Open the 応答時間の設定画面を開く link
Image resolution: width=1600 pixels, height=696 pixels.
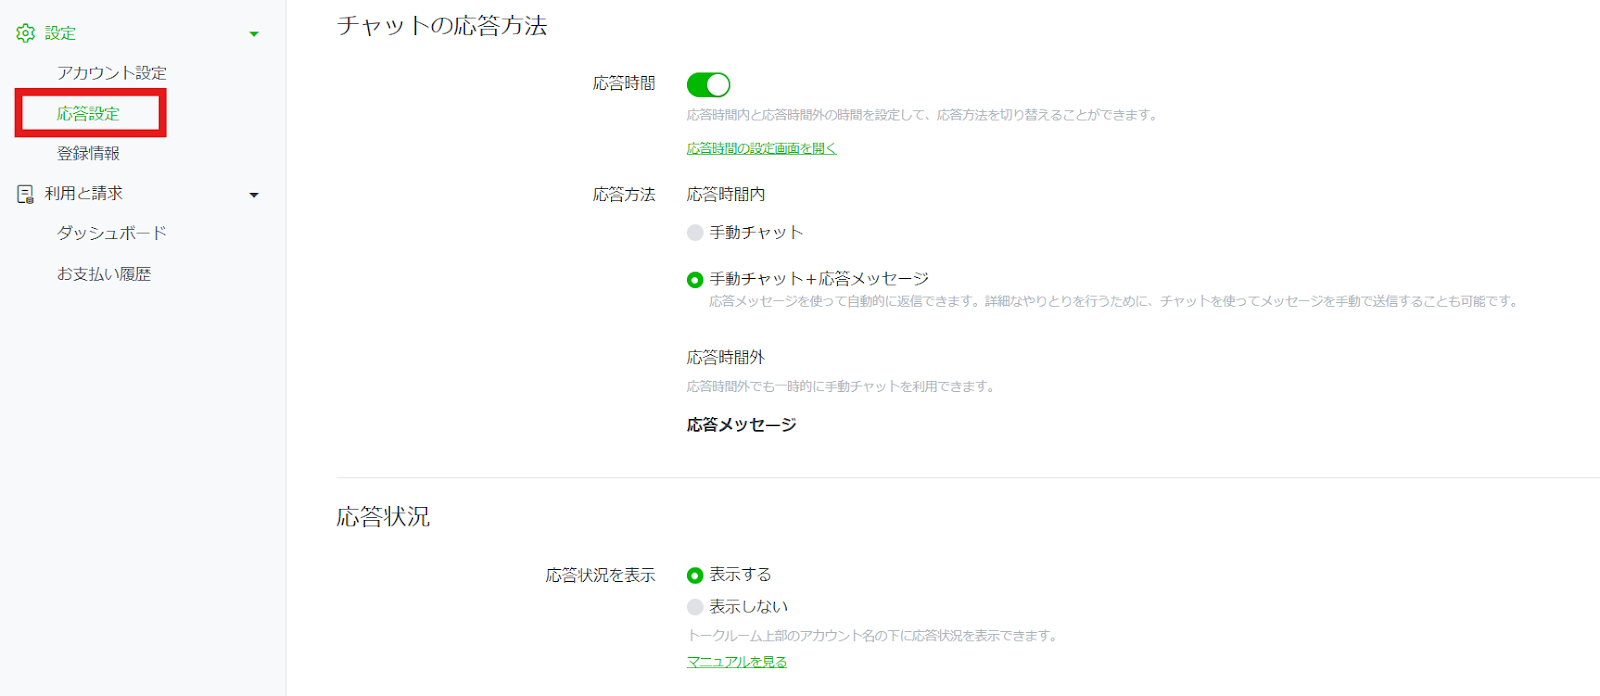point(761,149)
